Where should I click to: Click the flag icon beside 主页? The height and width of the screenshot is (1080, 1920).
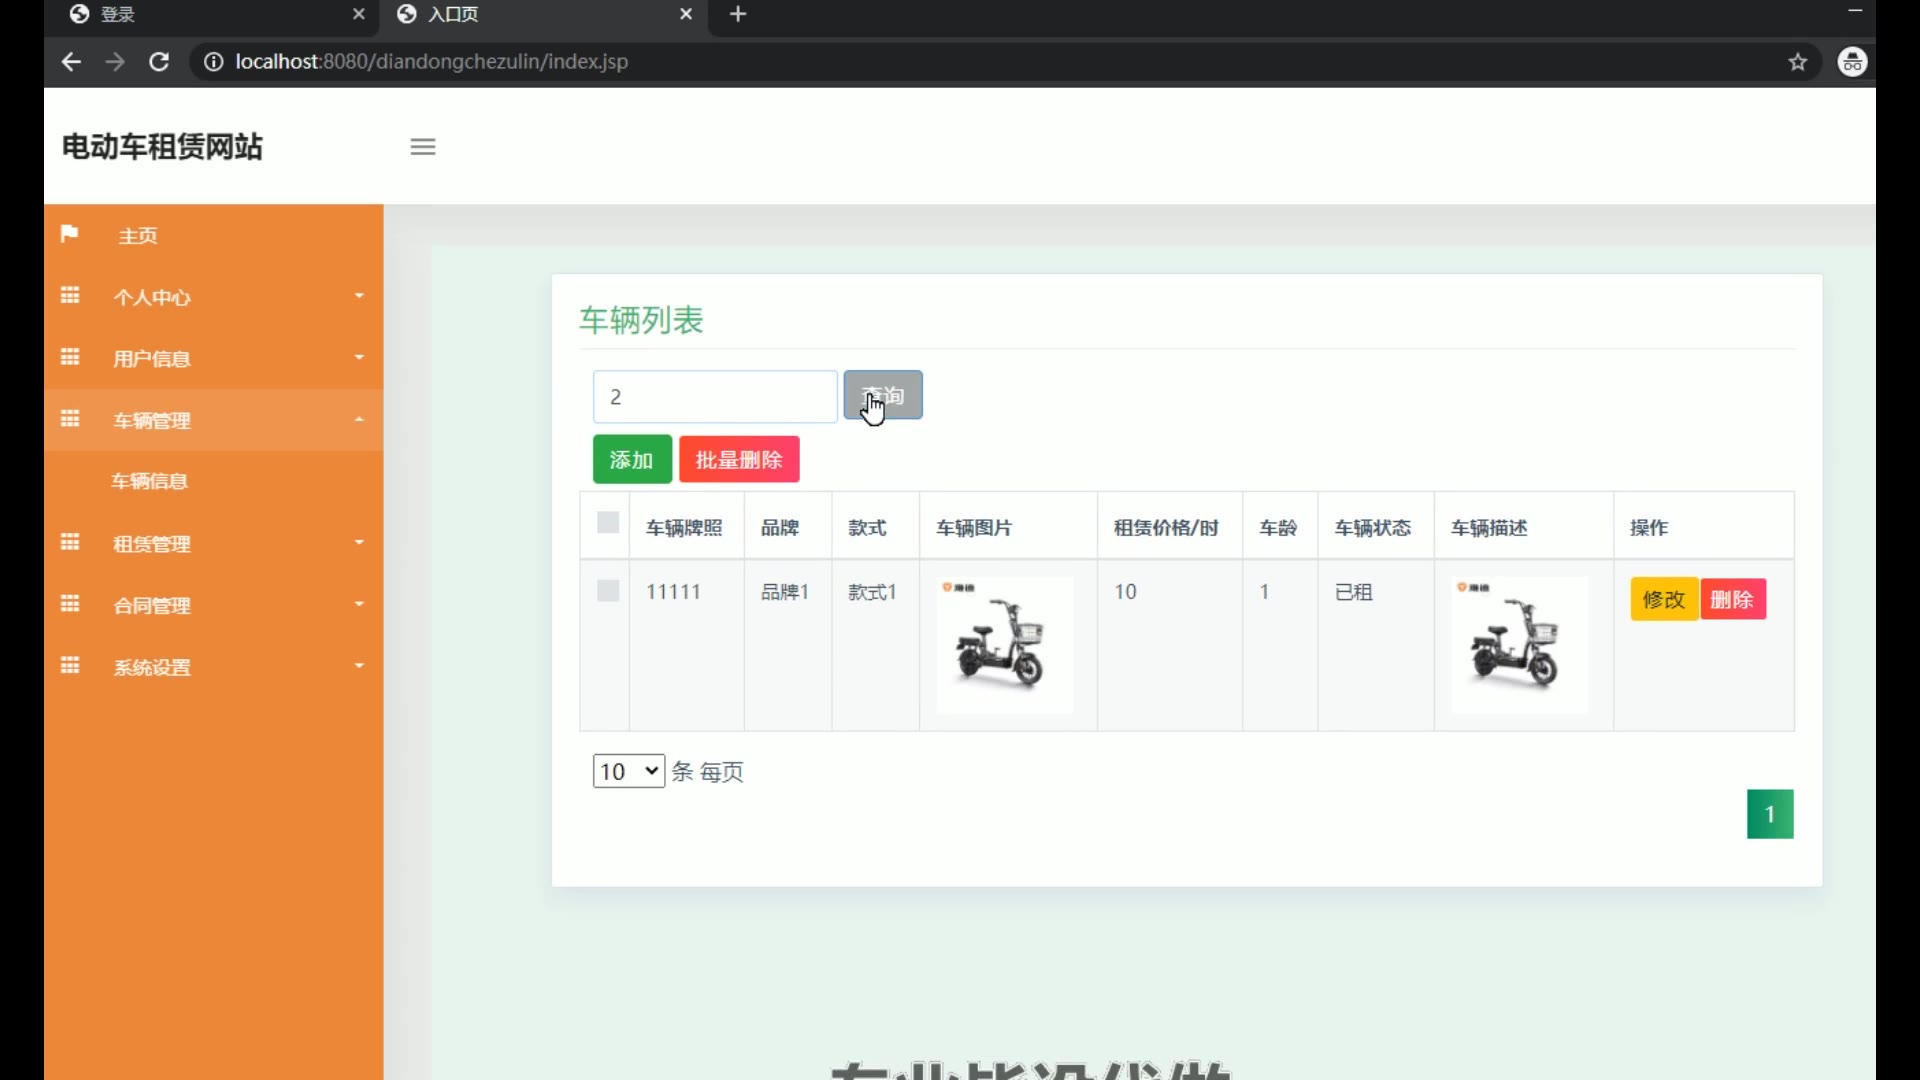pyautogui.click(x=69, y=234)
